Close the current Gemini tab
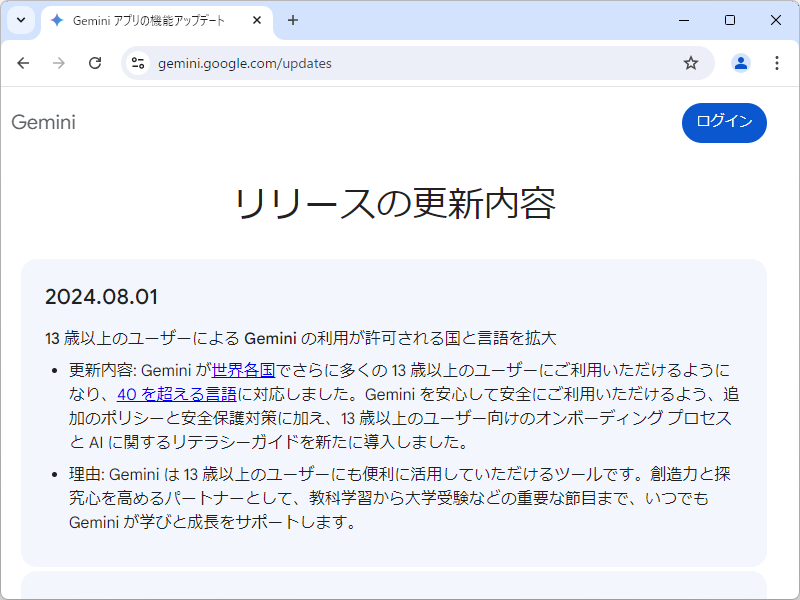 click(x=256, y=19)
